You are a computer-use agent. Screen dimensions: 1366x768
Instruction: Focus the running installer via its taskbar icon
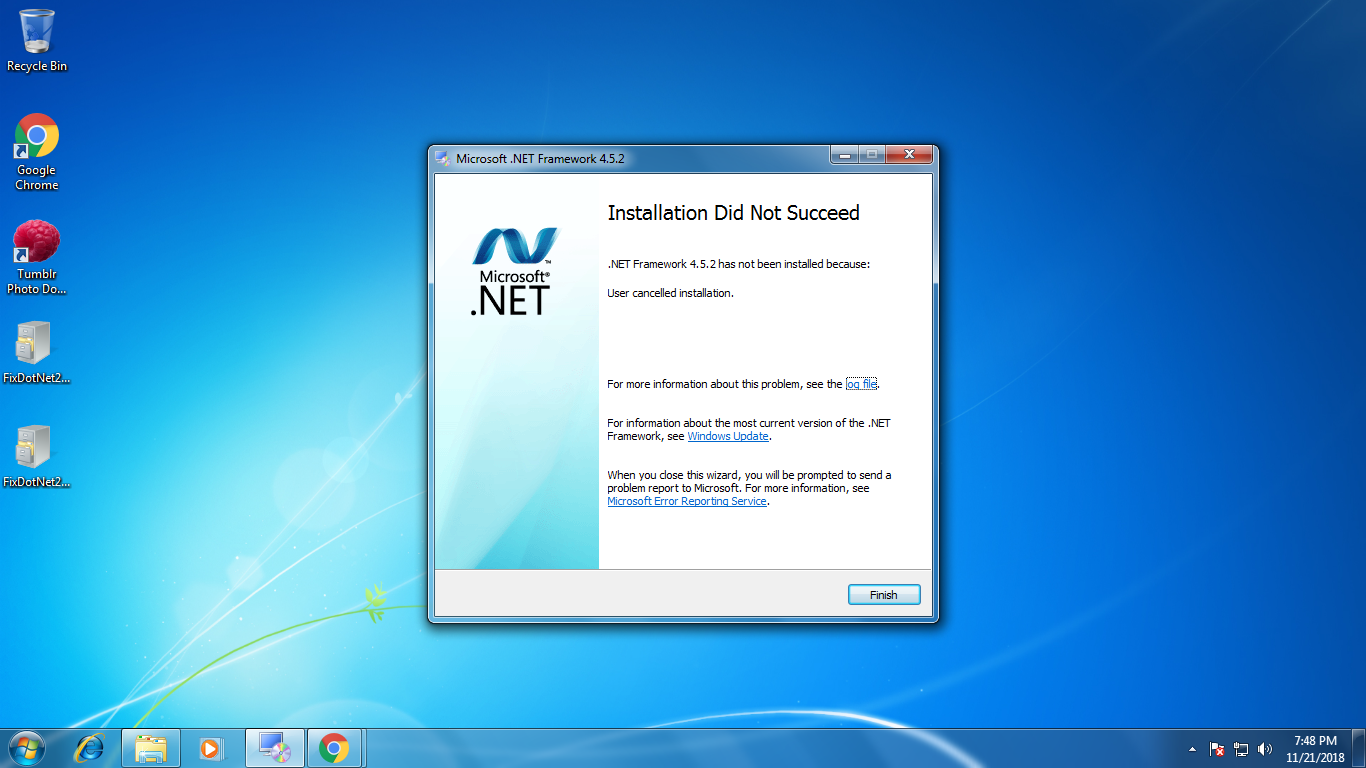(274, 747)
